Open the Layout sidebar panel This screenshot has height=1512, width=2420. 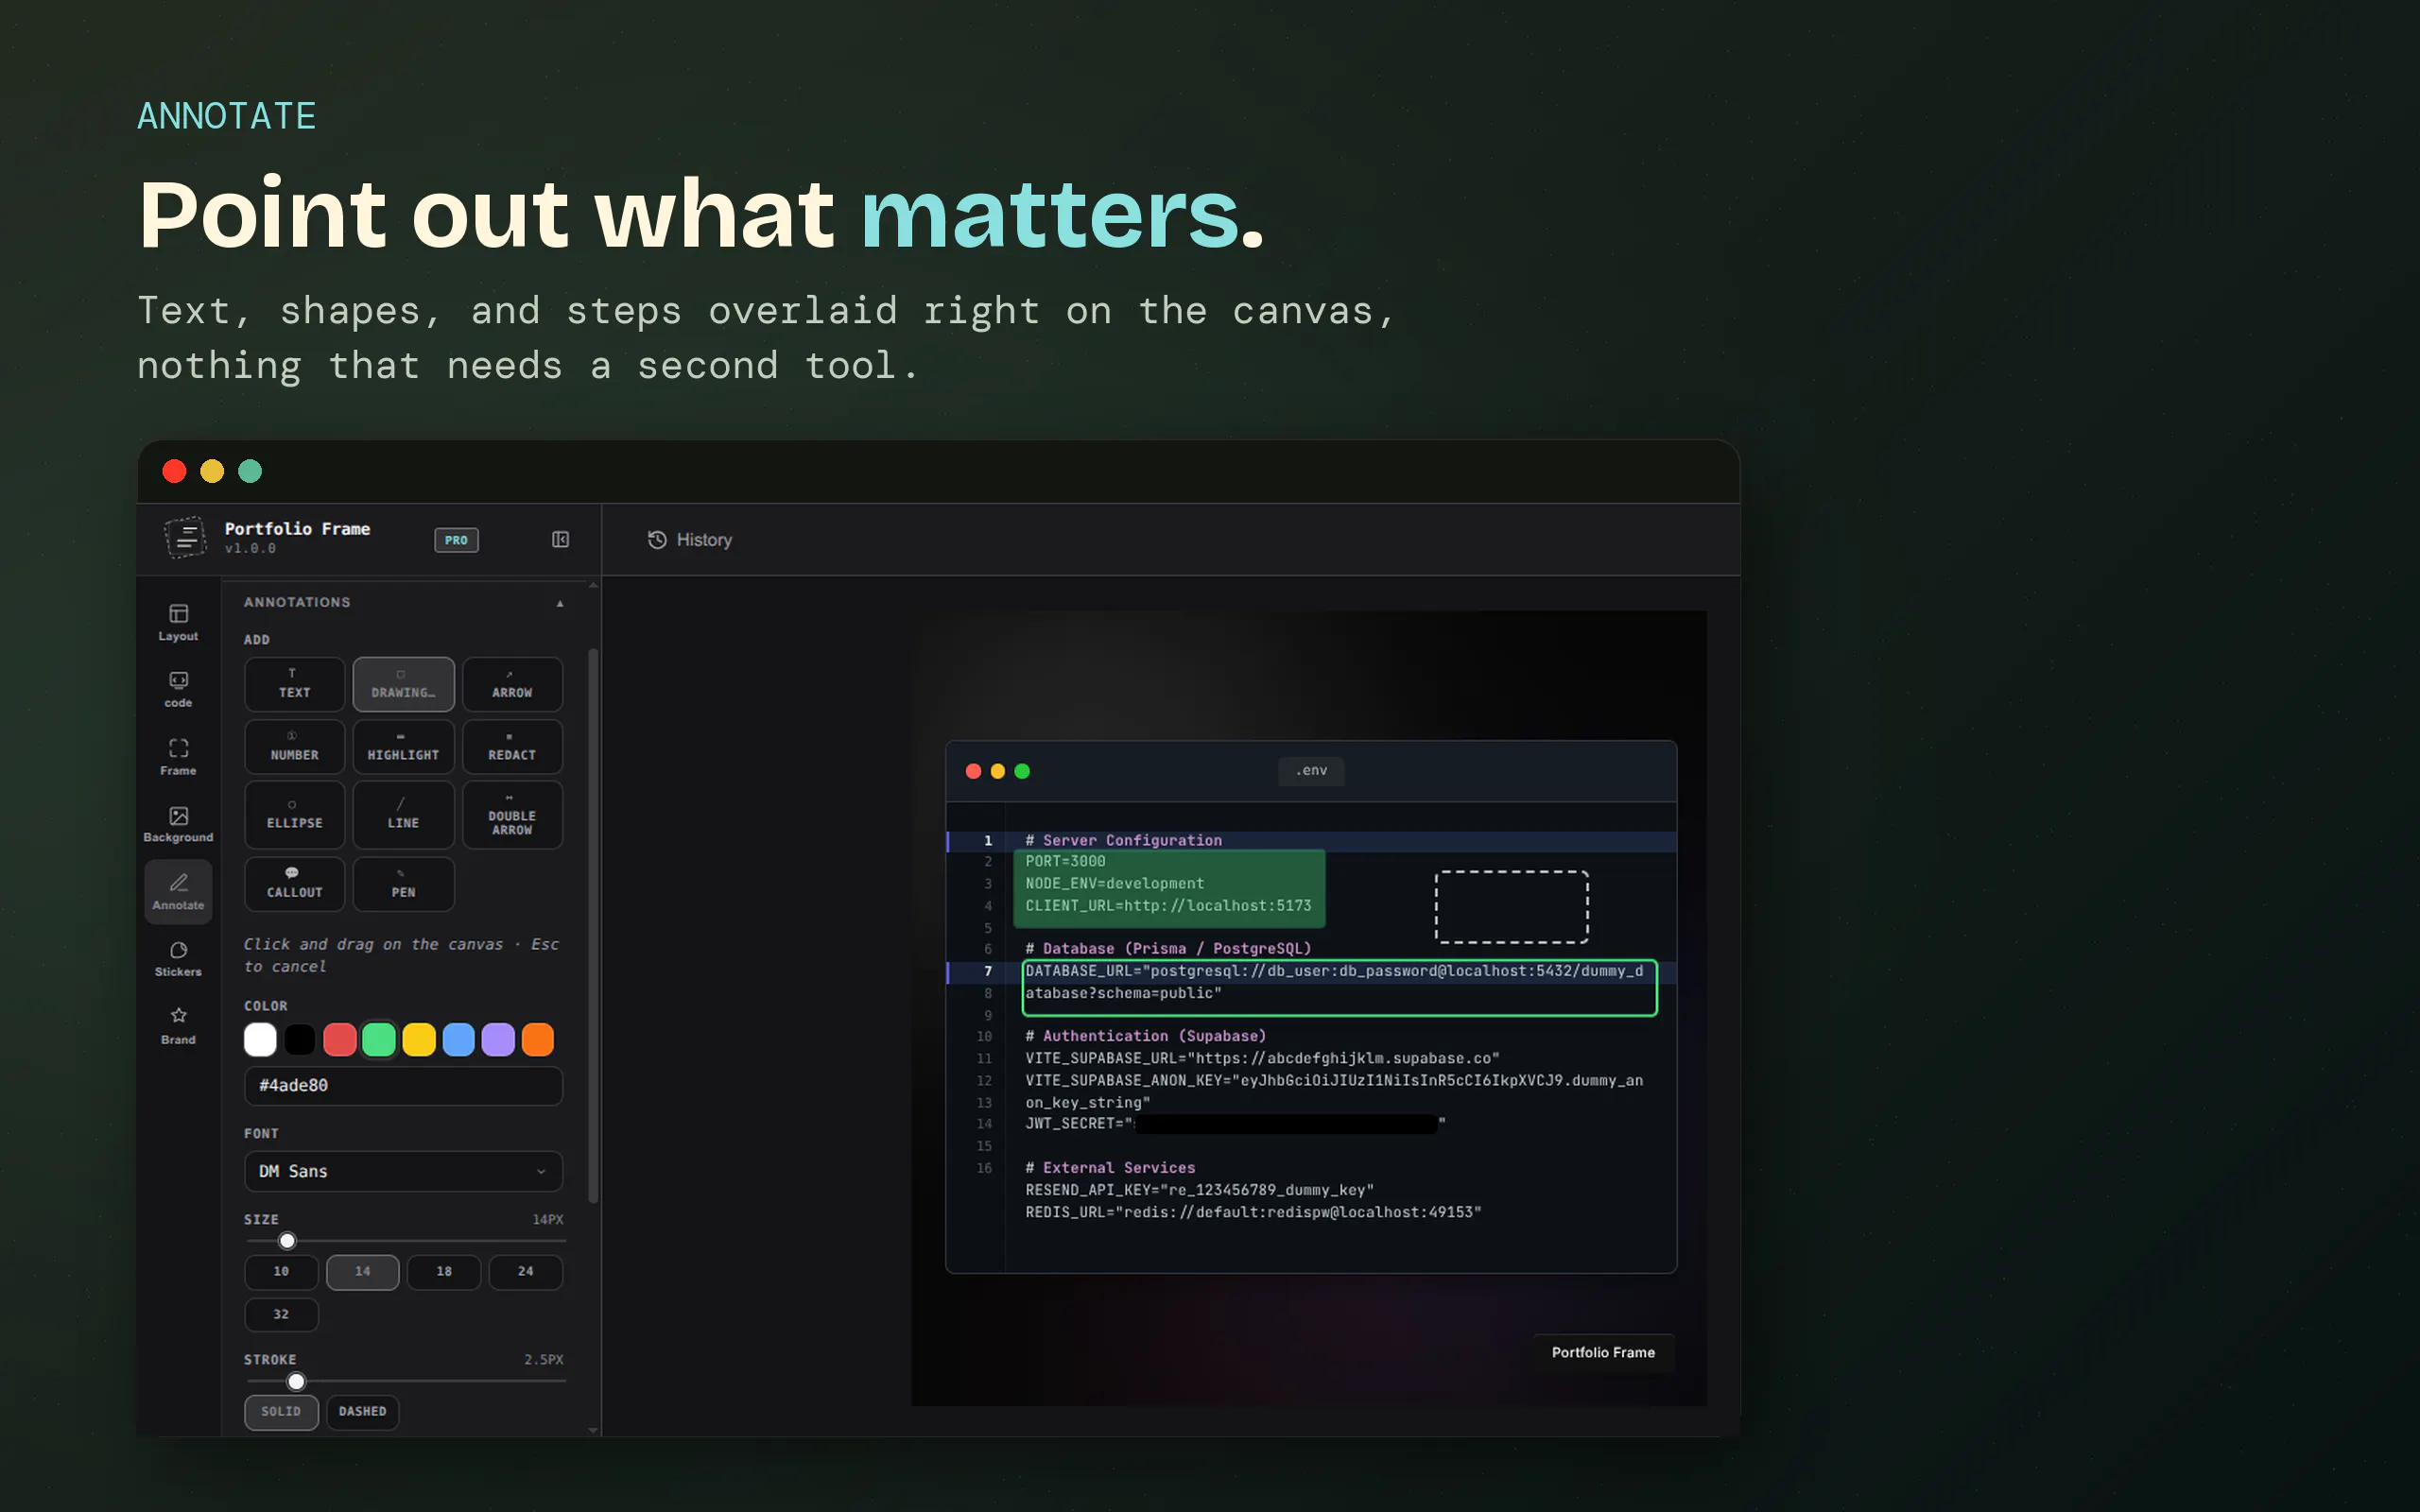click(178, 622)
